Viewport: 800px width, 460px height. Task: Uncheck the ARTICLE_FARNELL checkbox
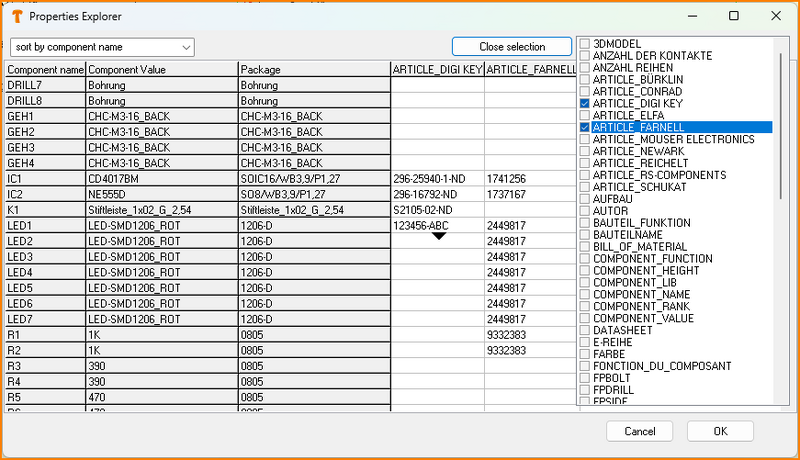(585, 127)
